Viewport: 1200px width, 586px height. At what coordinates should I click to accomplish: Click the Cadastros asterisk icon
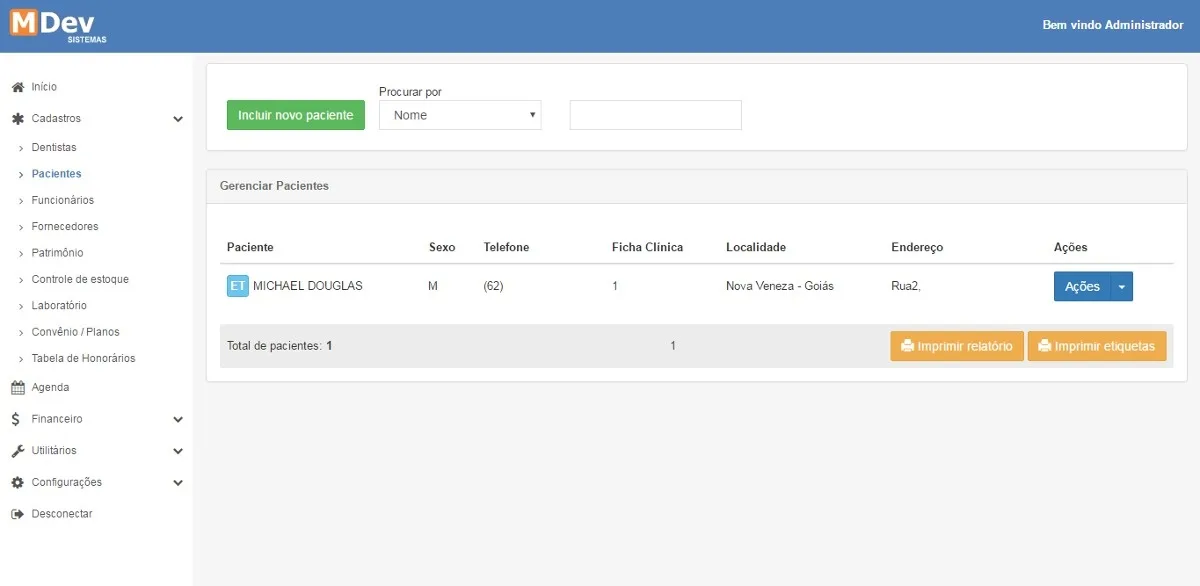pyautogui.click(x=17, y=119)
